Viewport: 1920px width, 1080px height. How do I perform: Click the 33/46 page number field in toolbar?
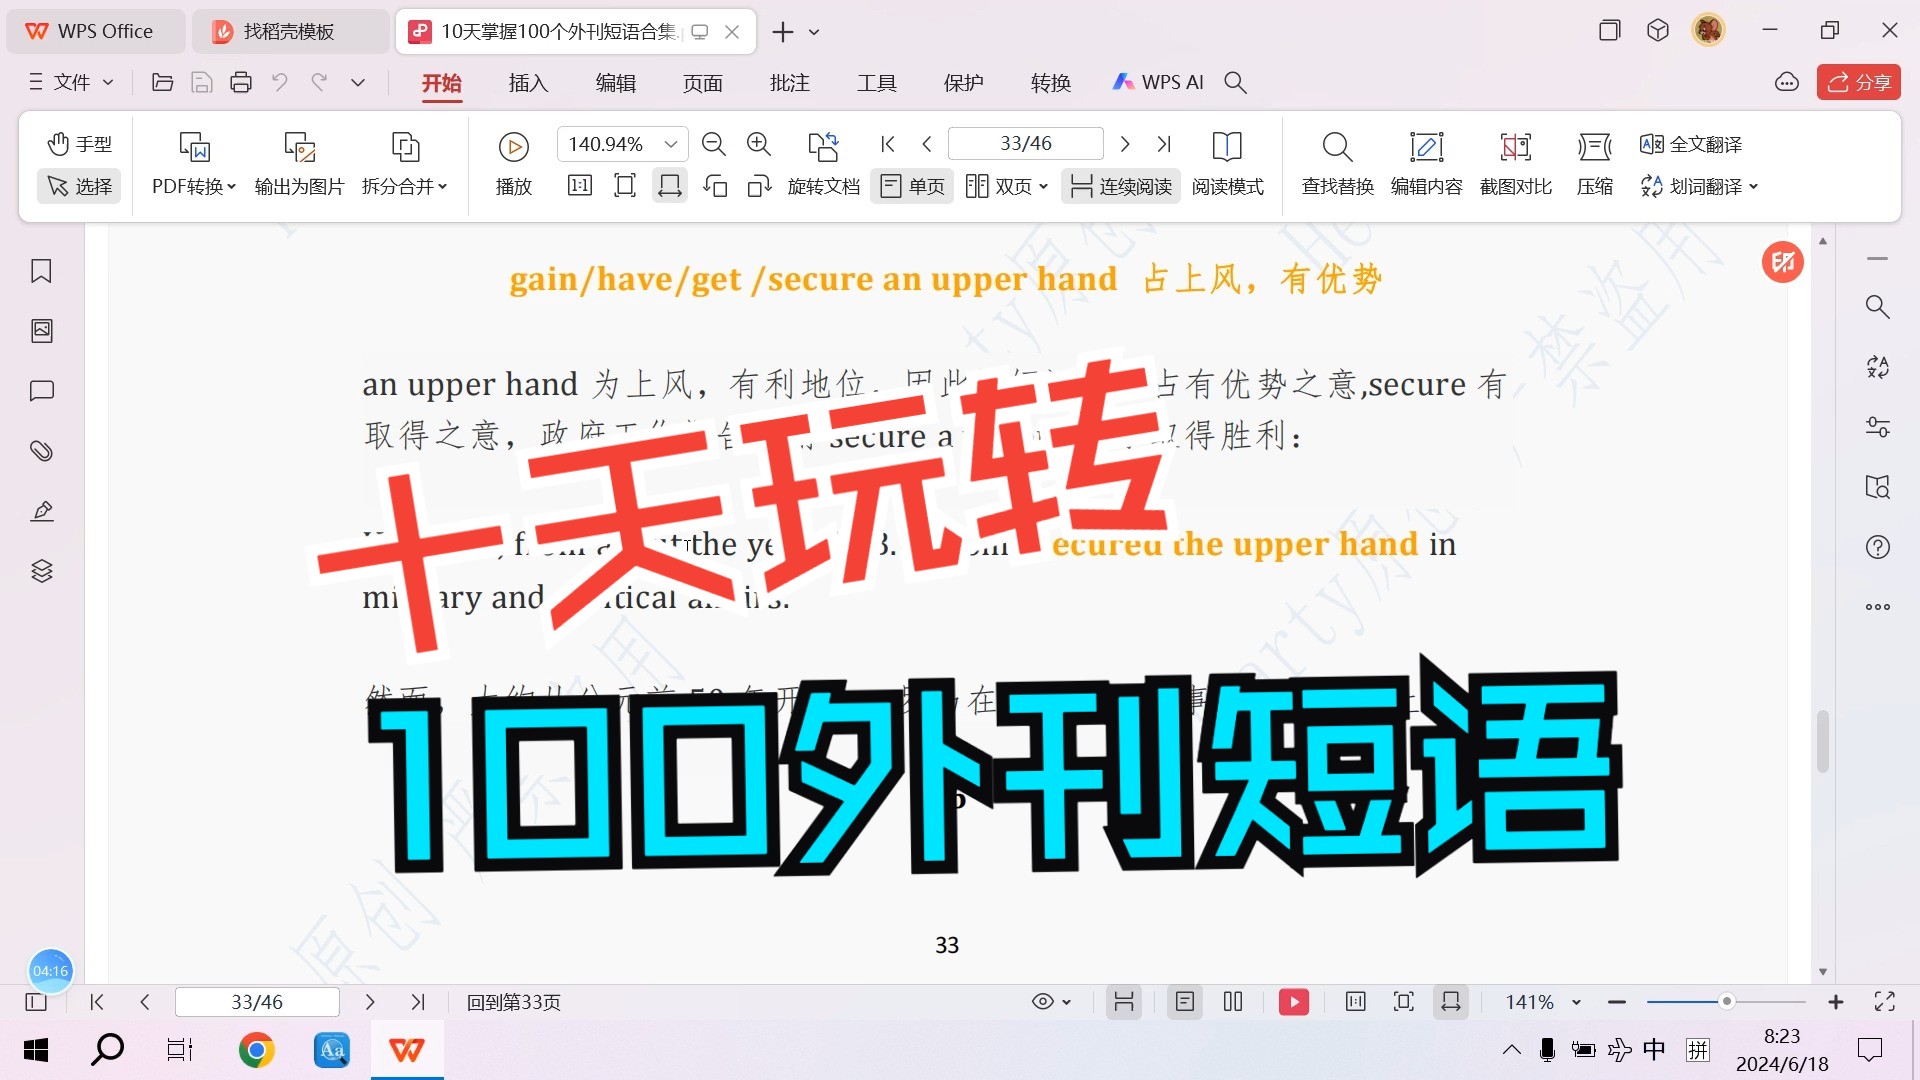click(x=1026, y=144)
